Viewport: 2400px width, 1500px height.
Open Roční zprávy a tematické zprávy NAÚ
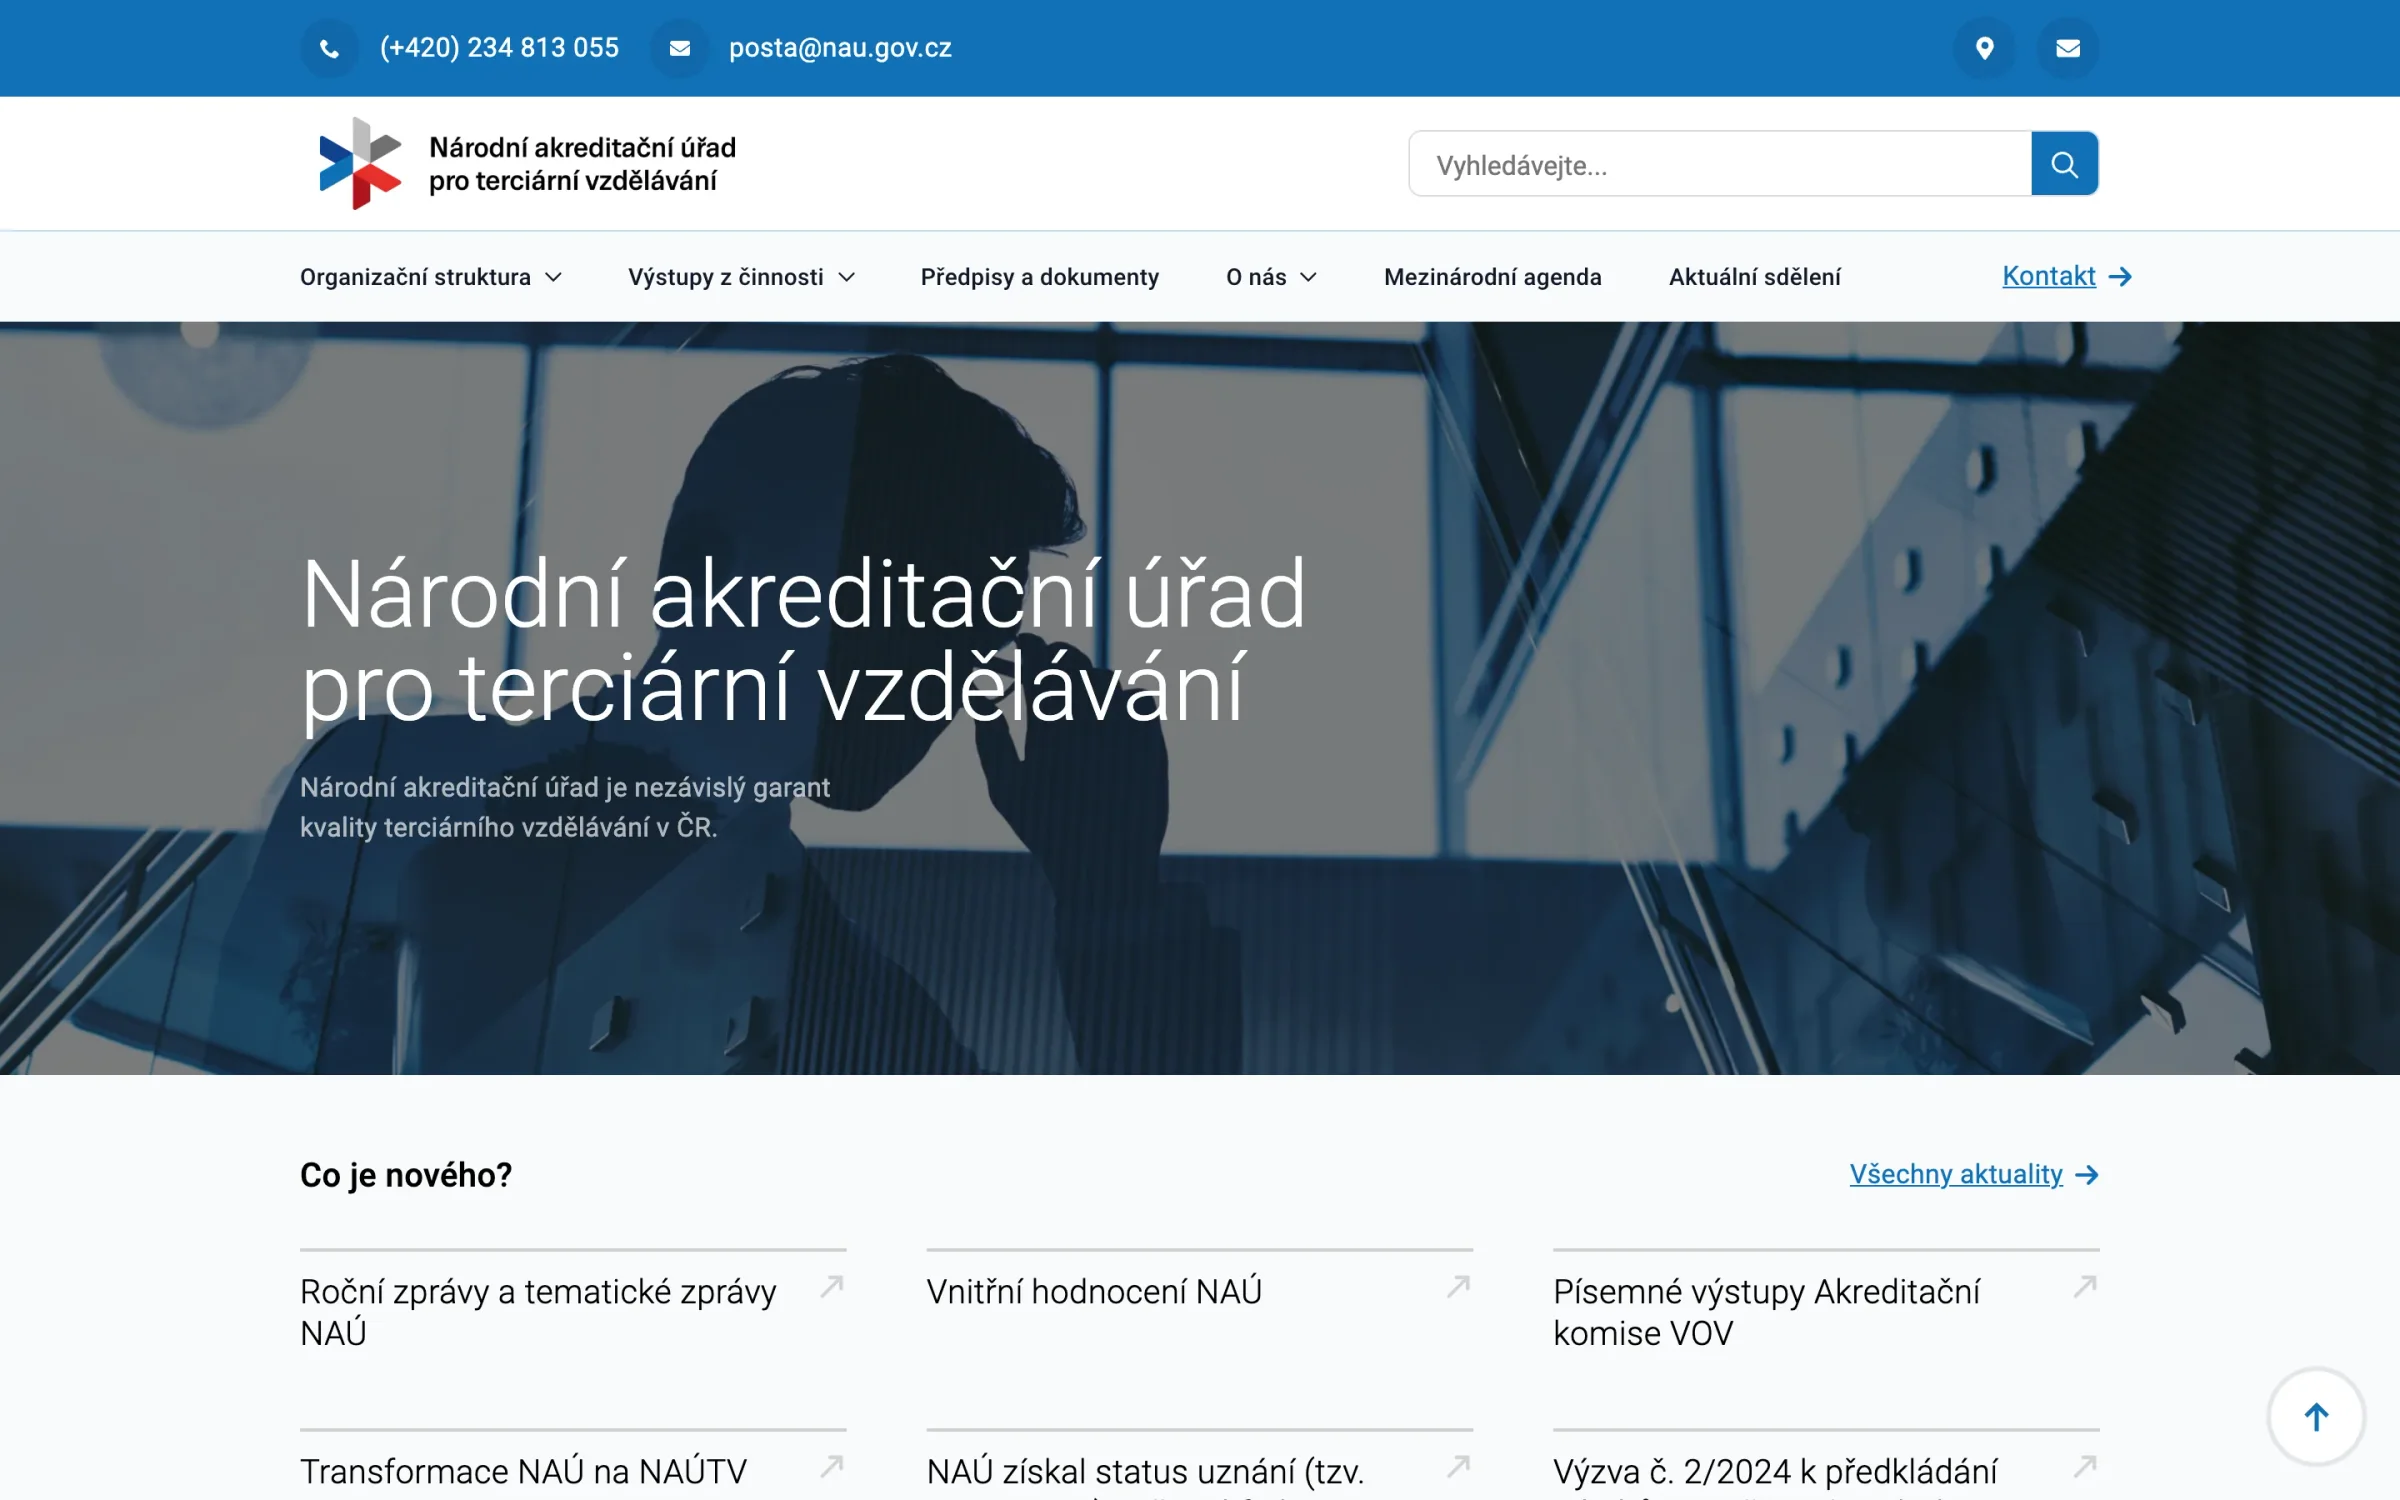(538, 1312)
